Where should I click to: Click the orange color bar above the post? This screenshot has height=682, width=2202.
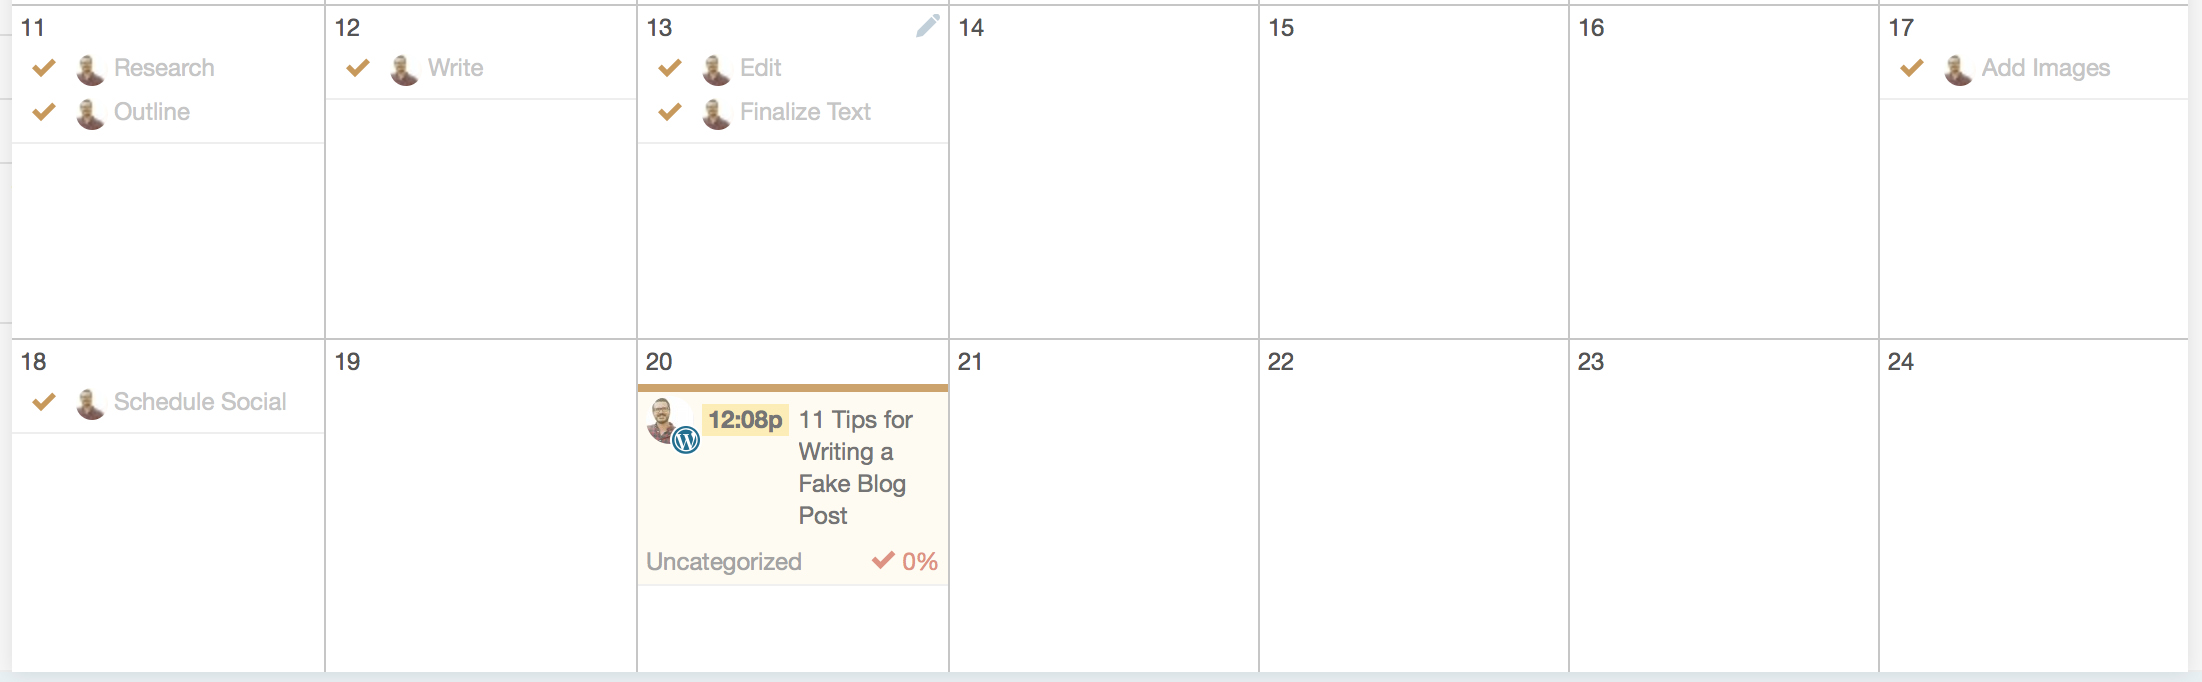pyautogui.click(x=793, y=387)
